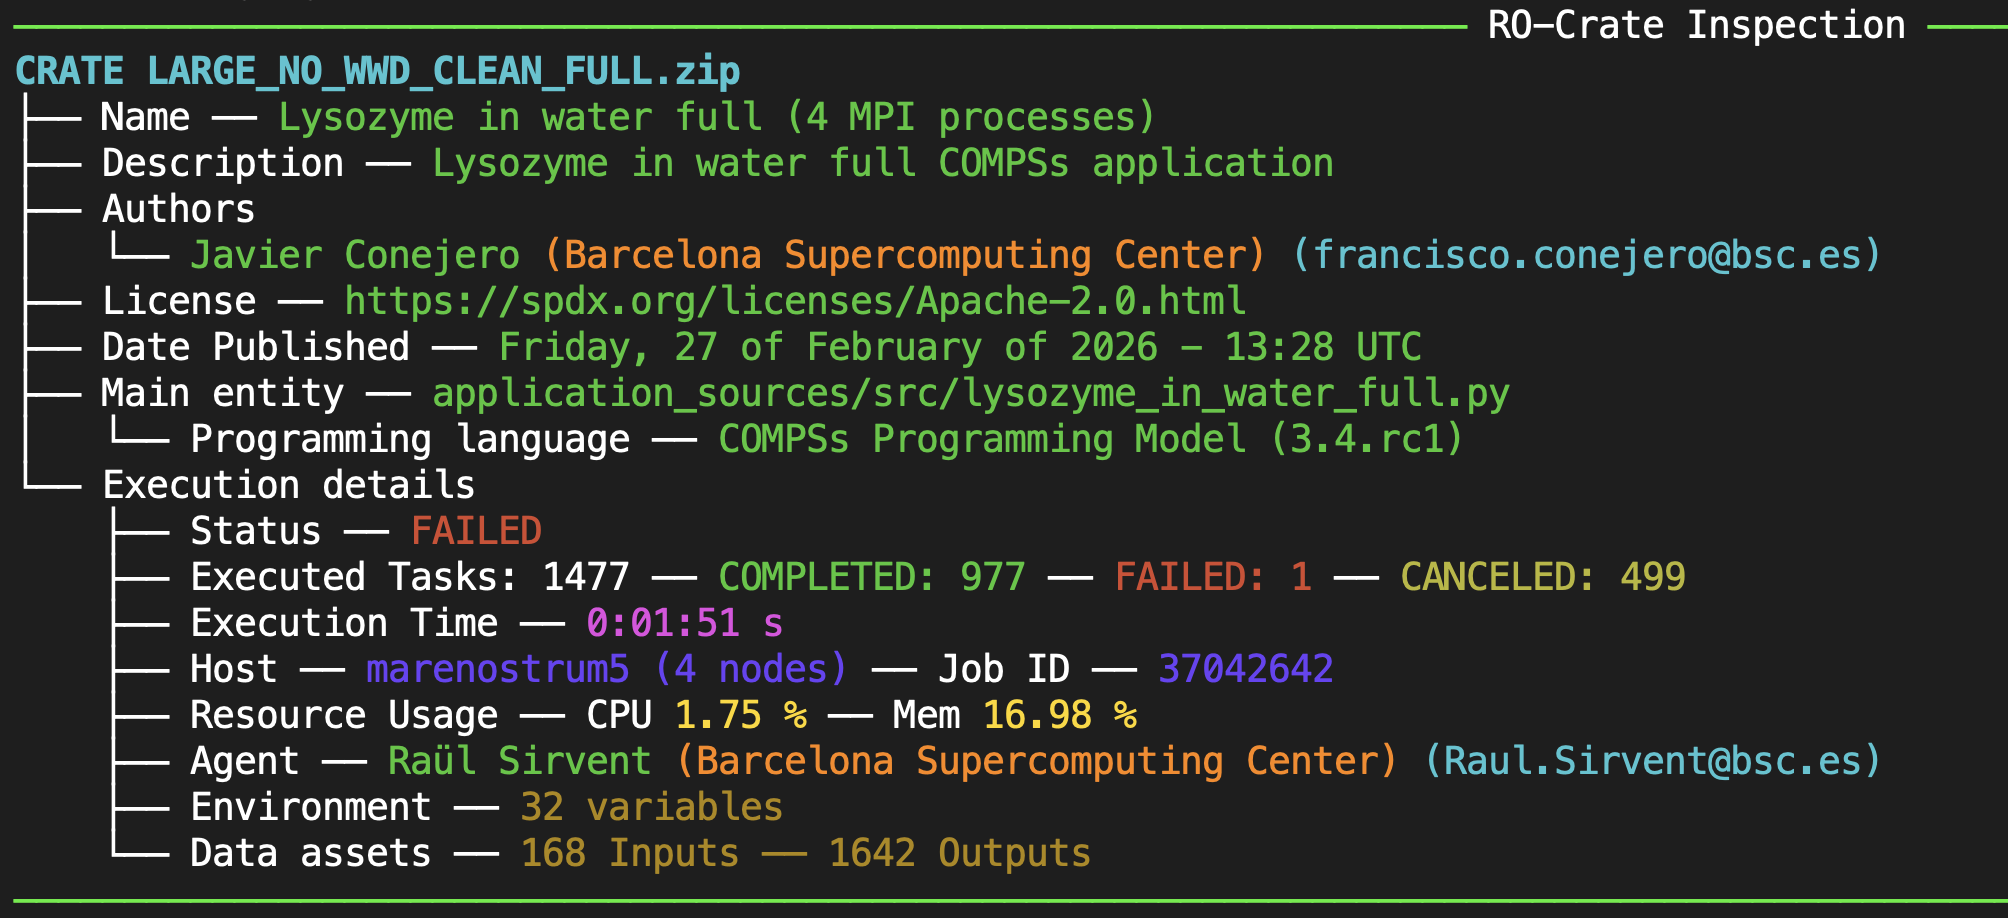This screenshot has width=2008, height=918.
Task: Select "COMPSs Programming Model (3.4.rc1)" text
Action: pos(1091,439)
